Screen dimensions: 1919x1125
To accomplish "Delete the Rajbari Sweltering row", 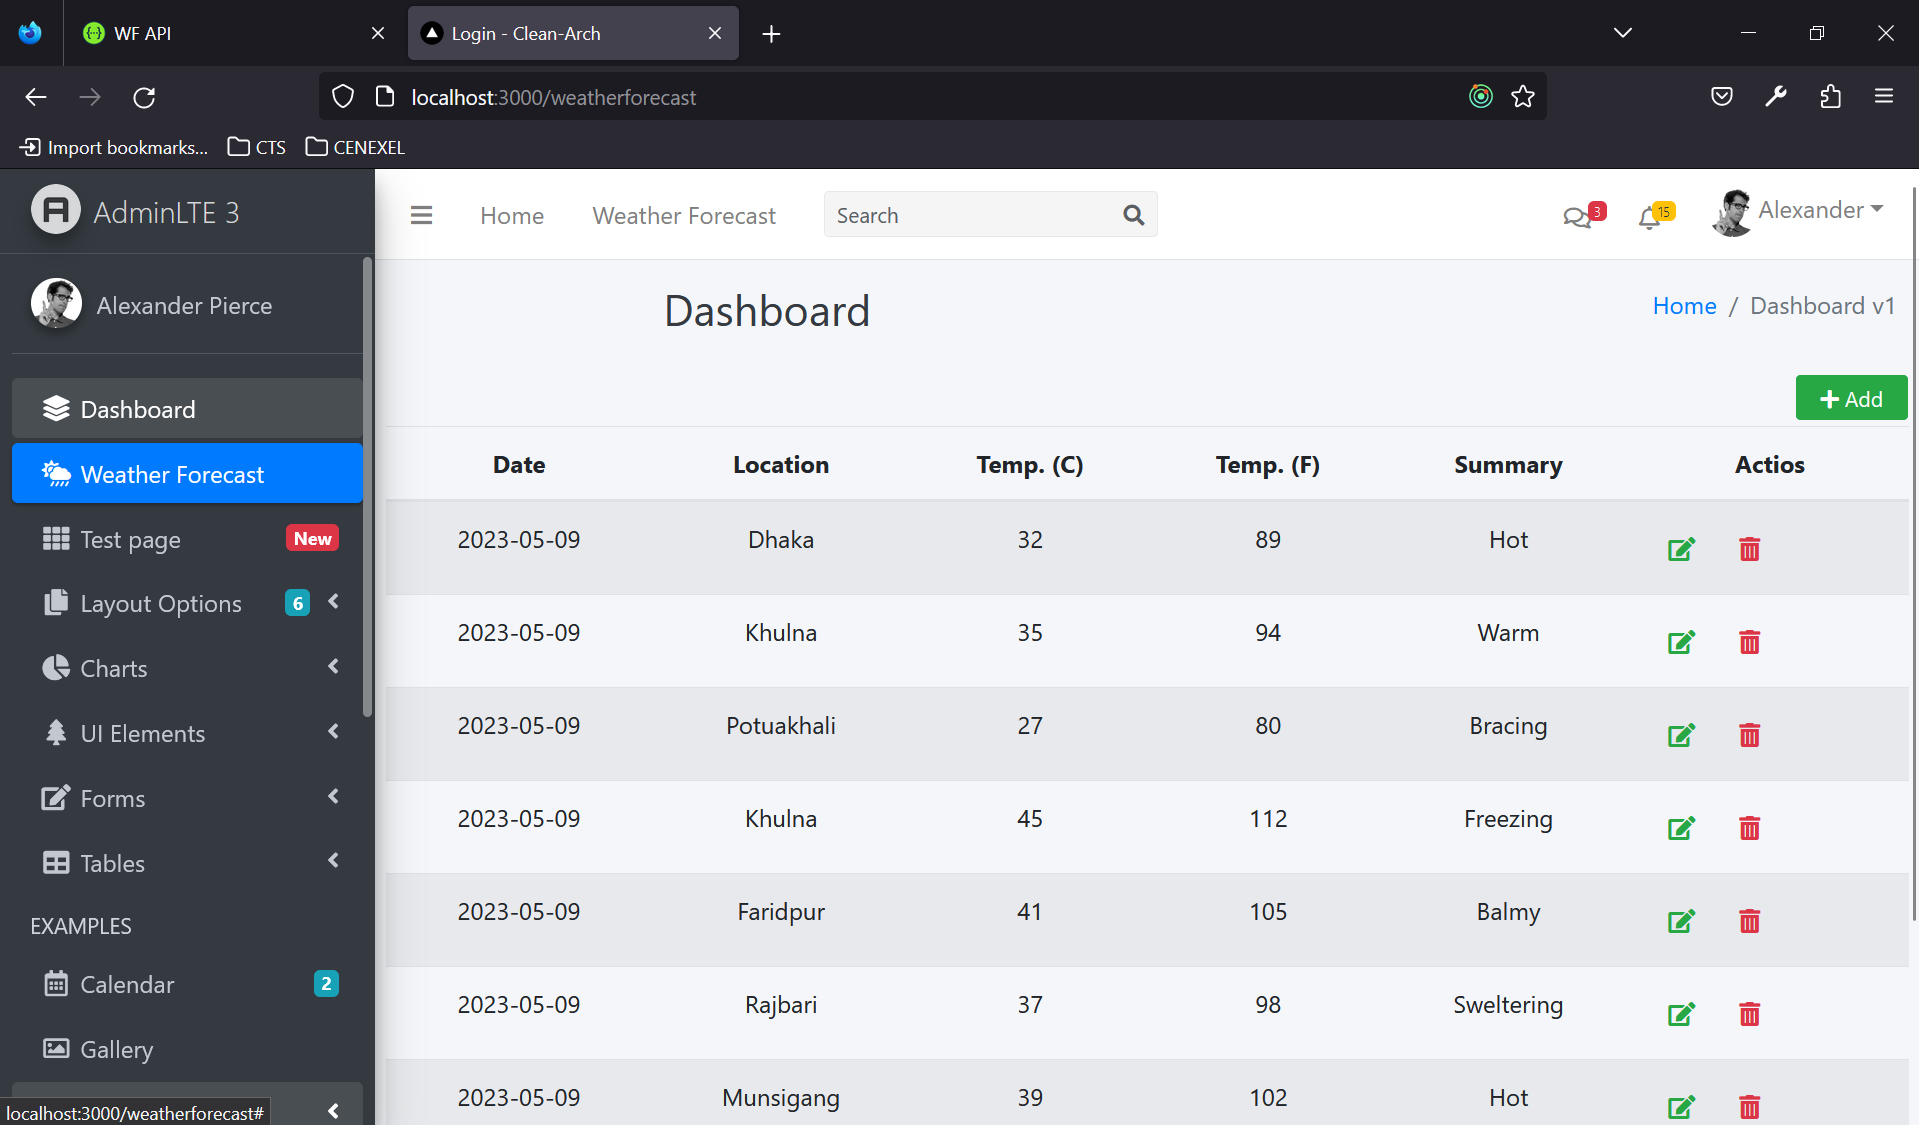I will [x=1748, y=1014].
